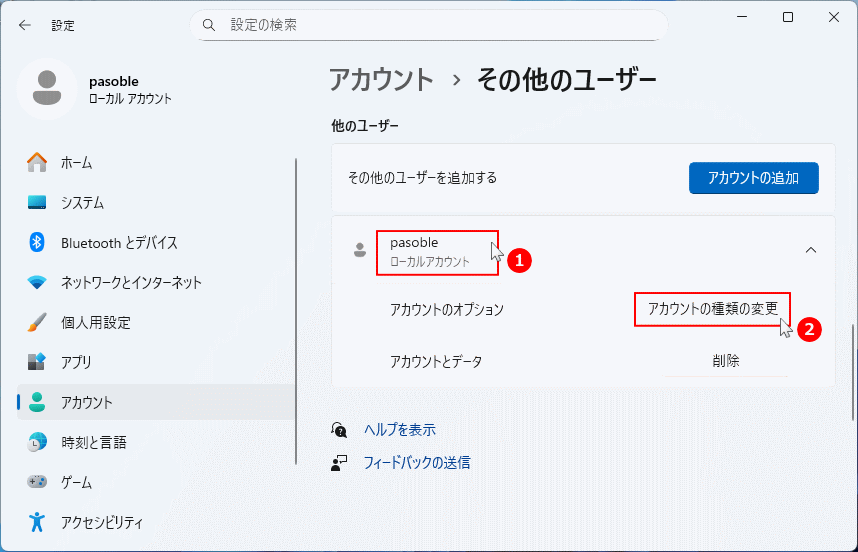This screenshot has width=858, height=552.
Task: Click the help headset icon
Action: tap(339, 430)
